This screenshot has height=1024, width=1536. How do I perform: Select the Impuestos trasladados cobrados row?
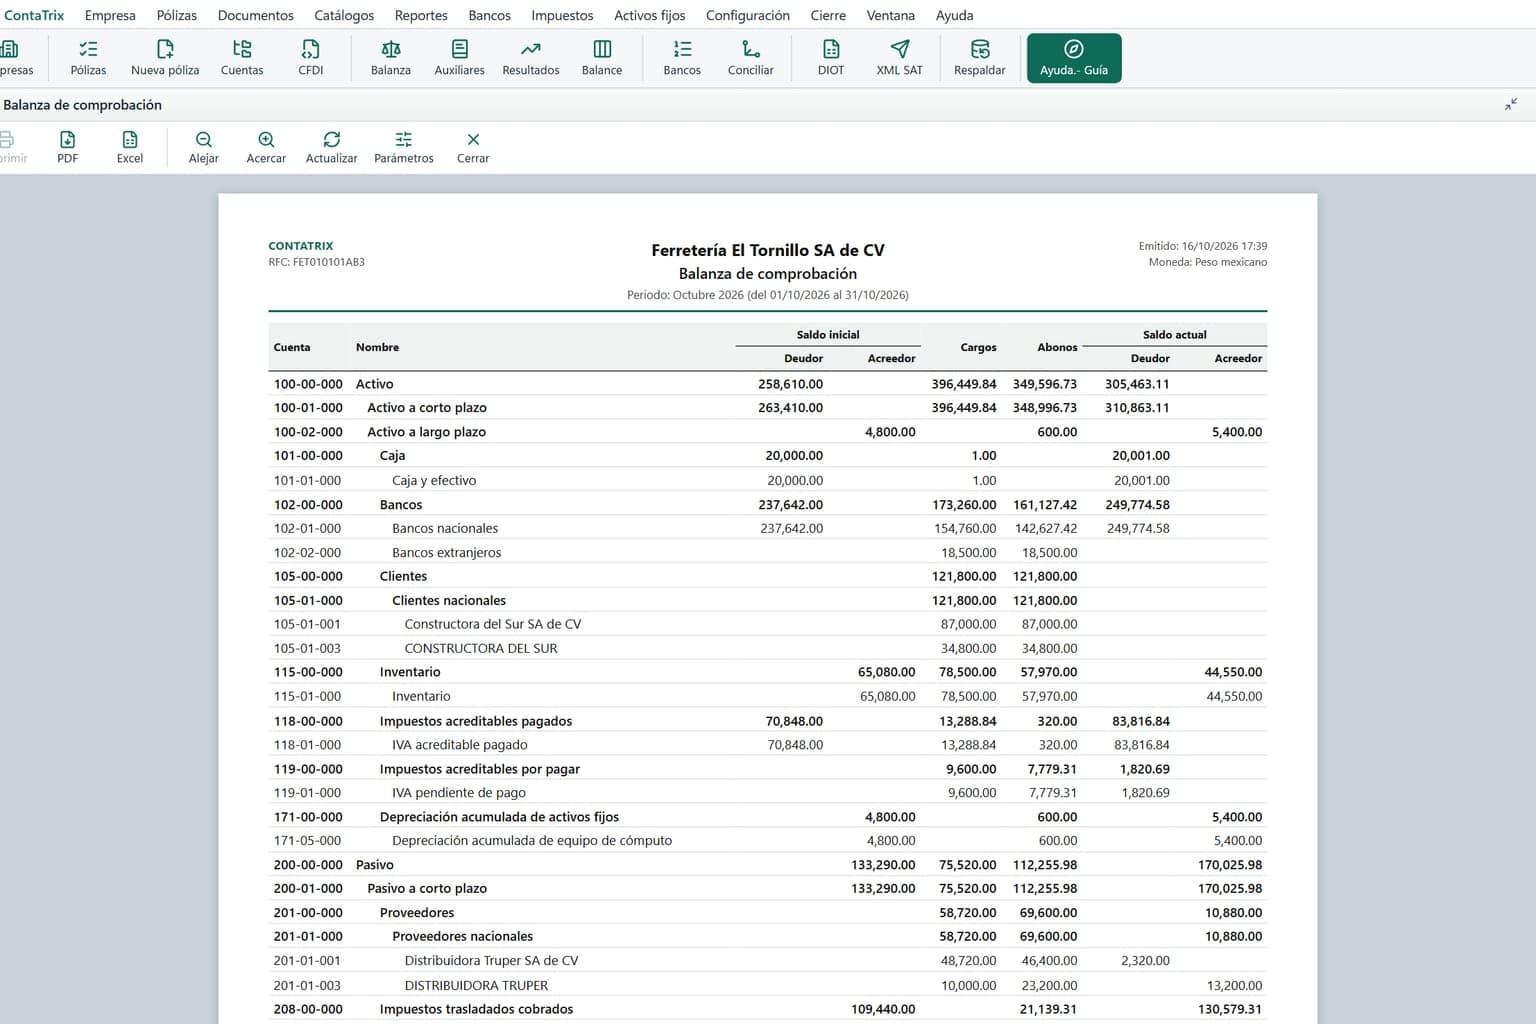(x=767, y=1009)
